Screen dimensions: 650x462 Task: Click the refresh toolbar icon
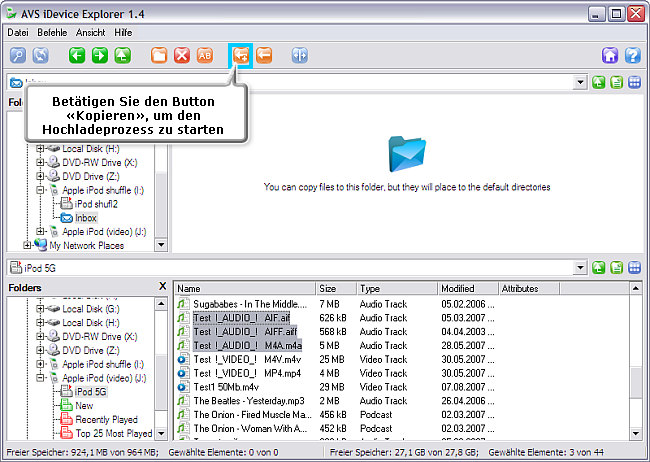click(x=41, y=55)
